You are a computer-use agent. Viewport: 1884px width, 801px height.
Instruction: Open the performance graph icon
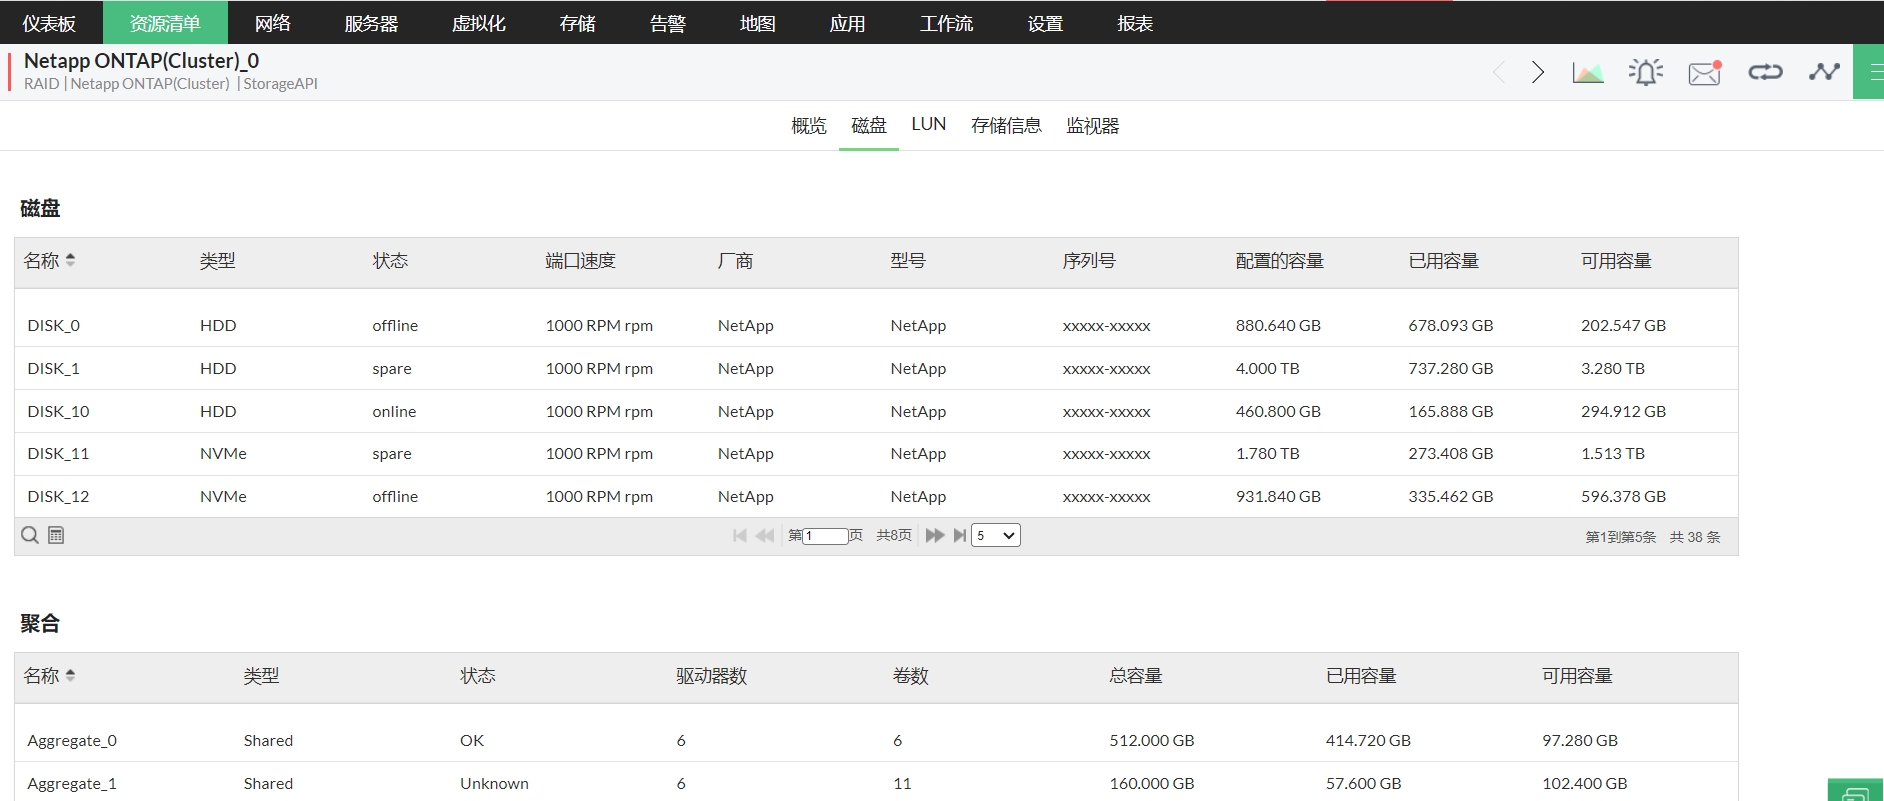click(x=1588, y=72)
